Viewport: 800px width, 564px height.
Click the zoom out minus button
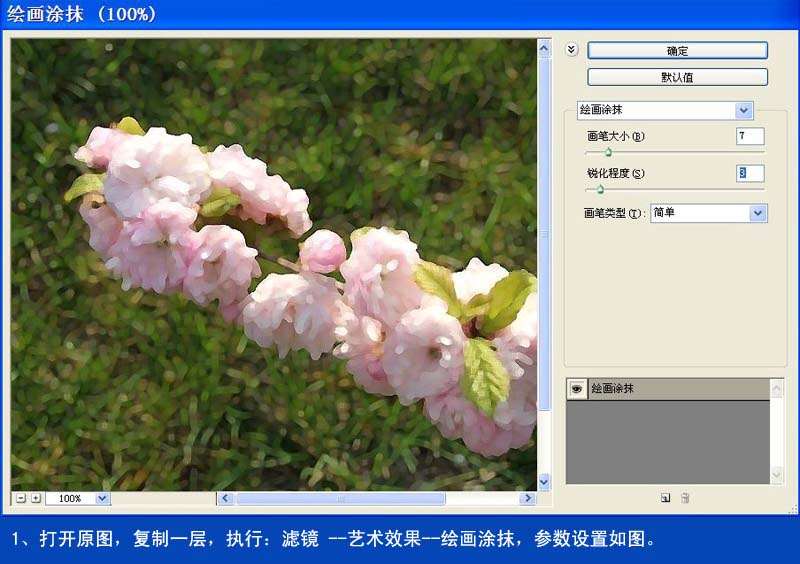point(21,498)
